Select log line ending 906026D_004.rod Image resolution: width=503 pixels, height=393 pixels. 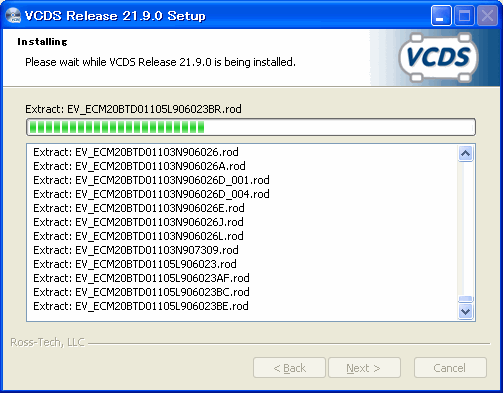(151, 194)
